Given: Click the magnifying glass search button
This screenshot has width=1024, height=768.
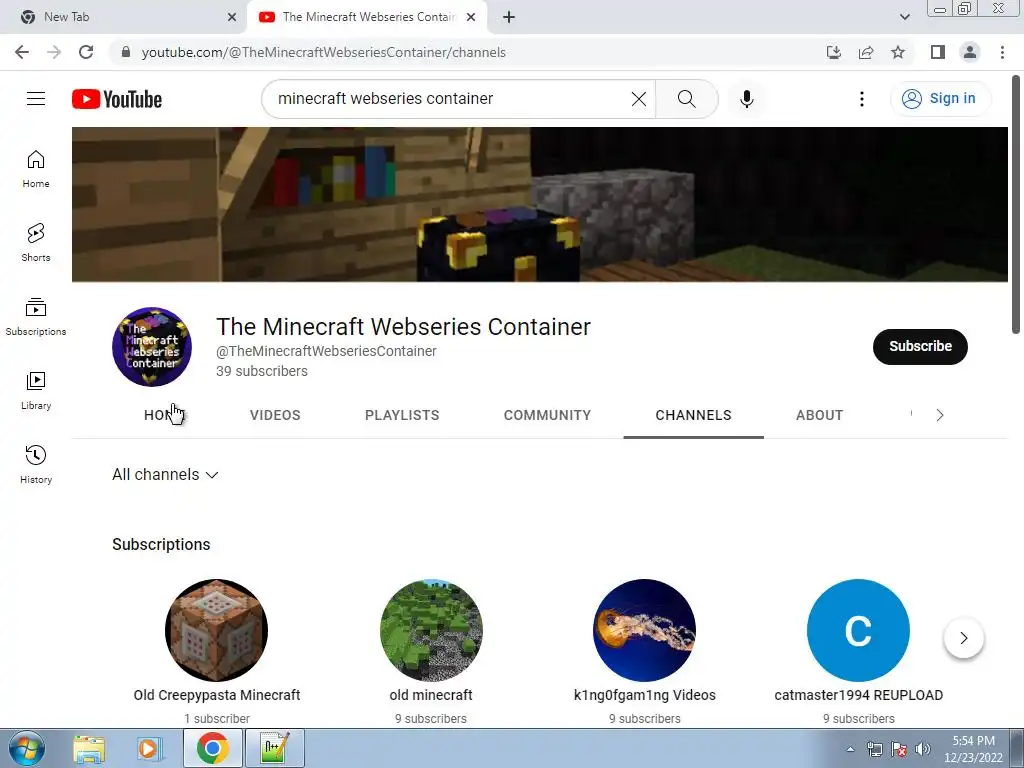Looking at the screenshot, I should tap(686, 99).
